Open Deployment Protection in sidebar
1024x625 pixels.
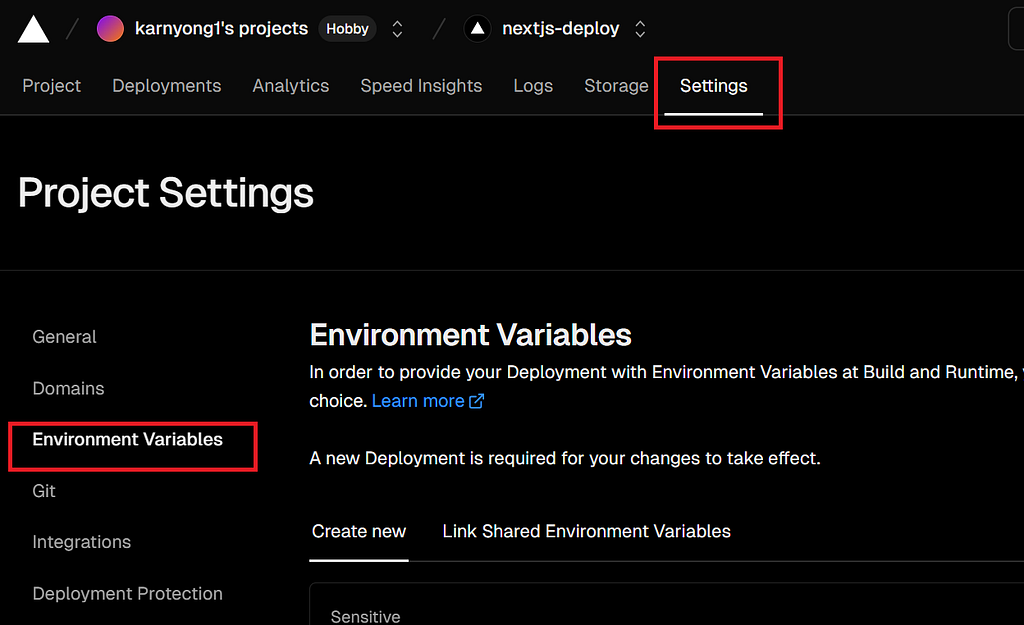pos(128,594)
